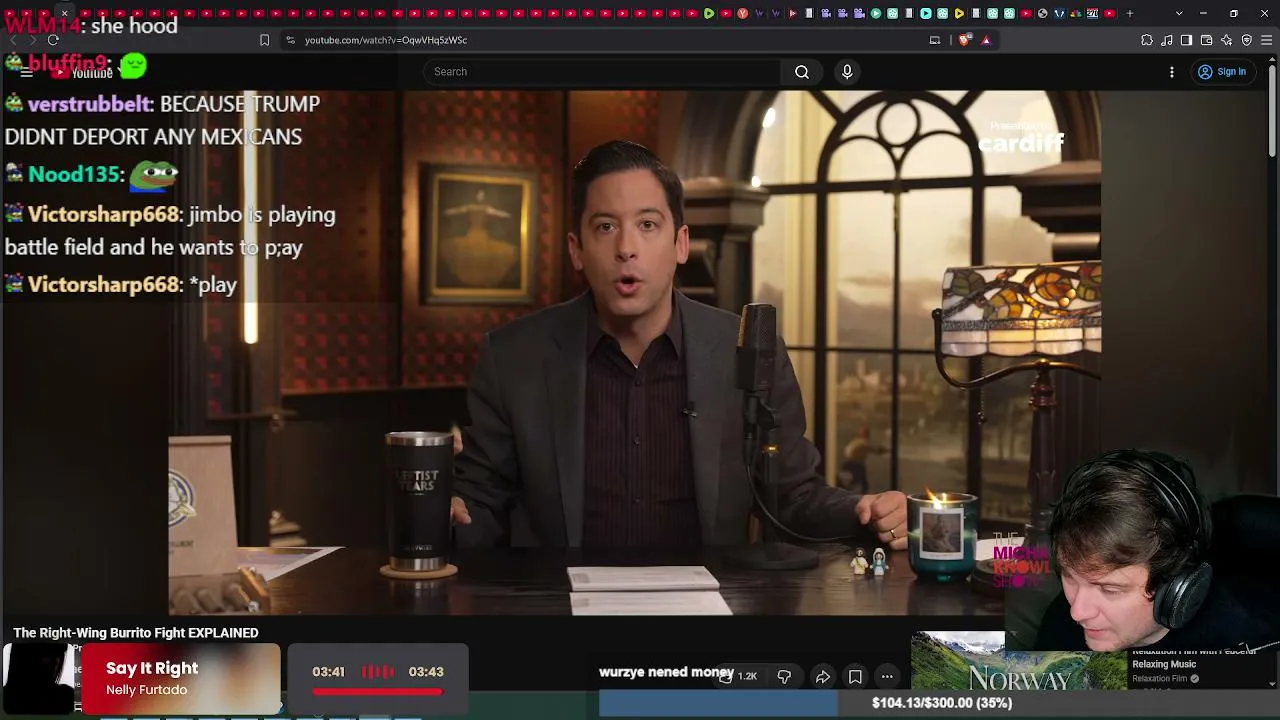The image size is (1280, 720).
Task: Click the Brave Shields lion icon
Action: [964, 40]
